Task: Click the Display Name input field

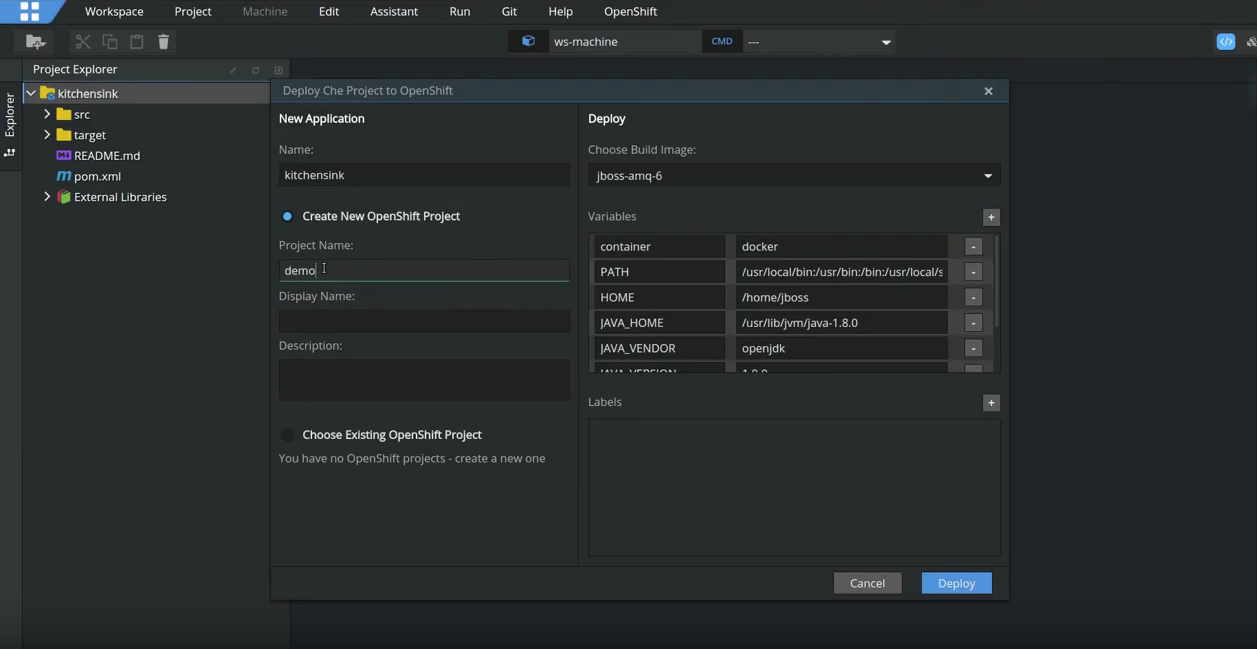Action: 424,321
